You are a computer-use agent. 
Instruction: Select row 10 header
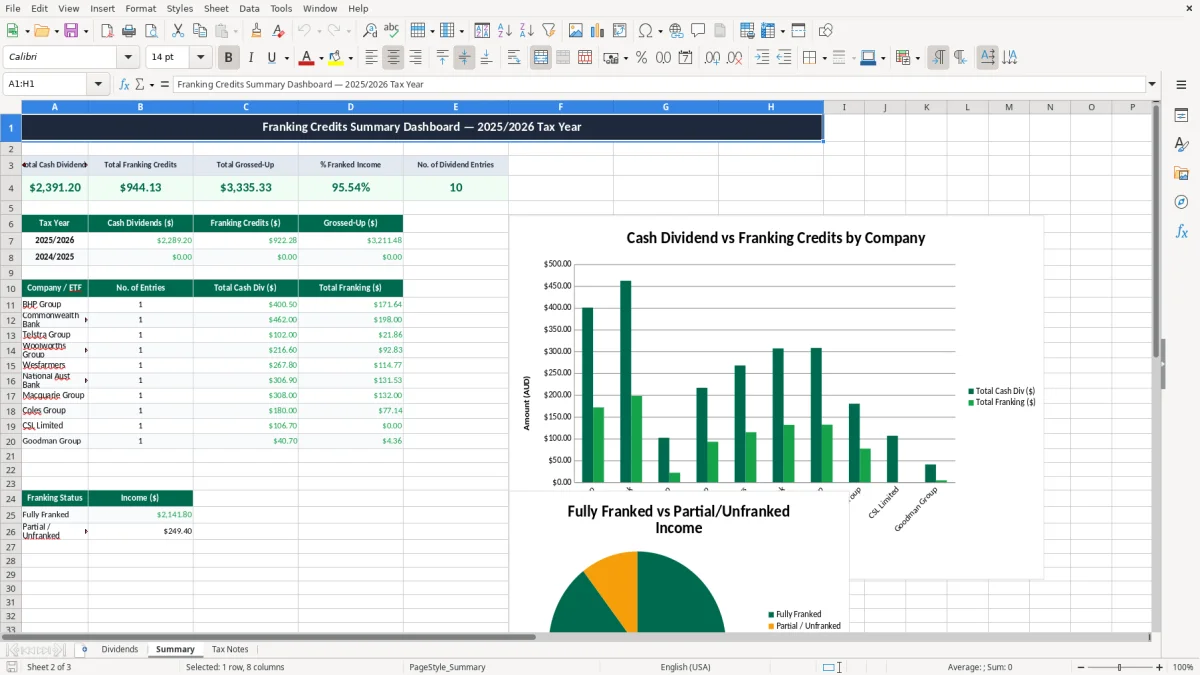click(x=11, y=288)
